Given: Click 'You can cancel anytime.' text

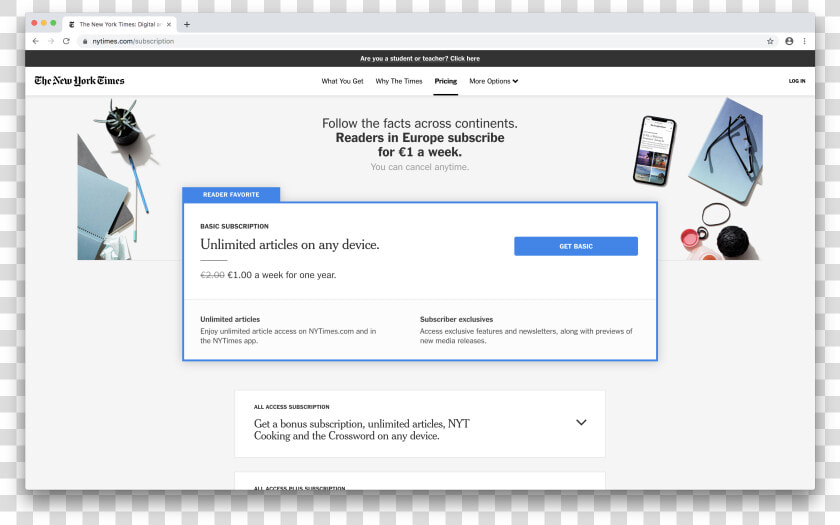Looking at the screenshot, I should click(419, 167).
